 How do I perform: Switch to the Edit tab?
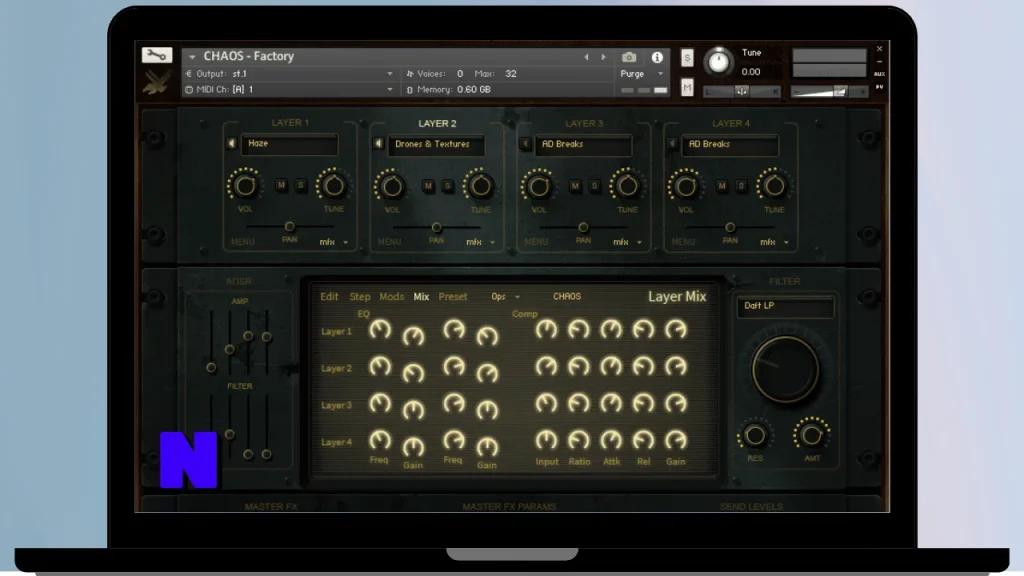click(329, 296)
